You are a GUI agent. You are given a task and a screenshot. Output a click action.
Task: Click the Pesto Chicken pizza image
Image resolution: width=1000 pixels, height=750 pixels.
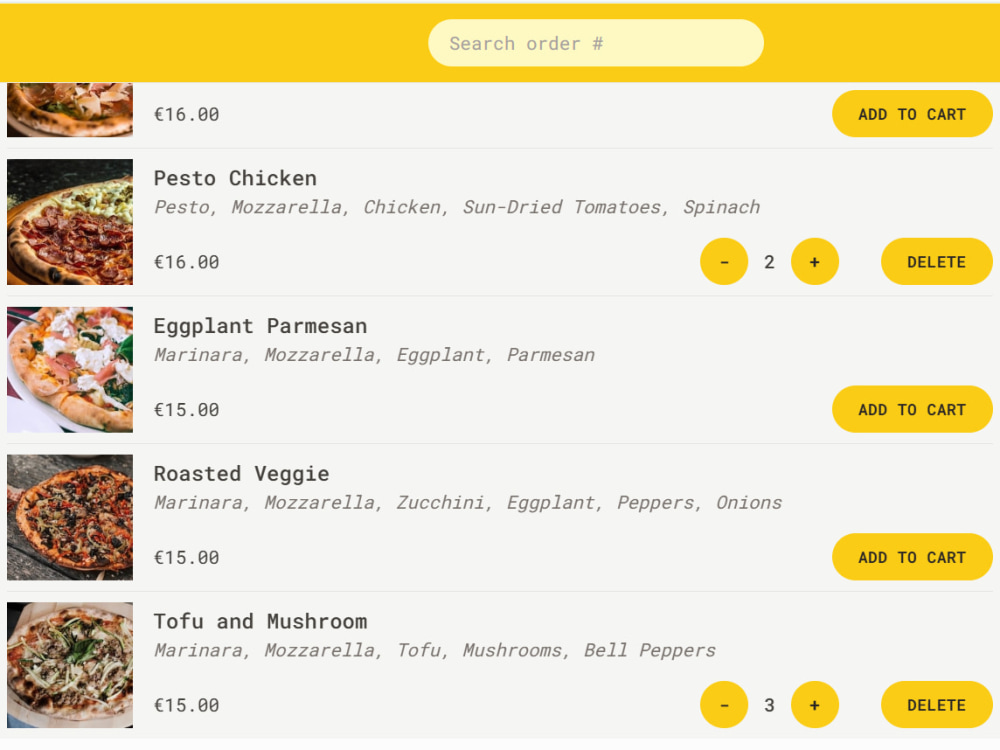pyautogui.click(x=70, y=222)
